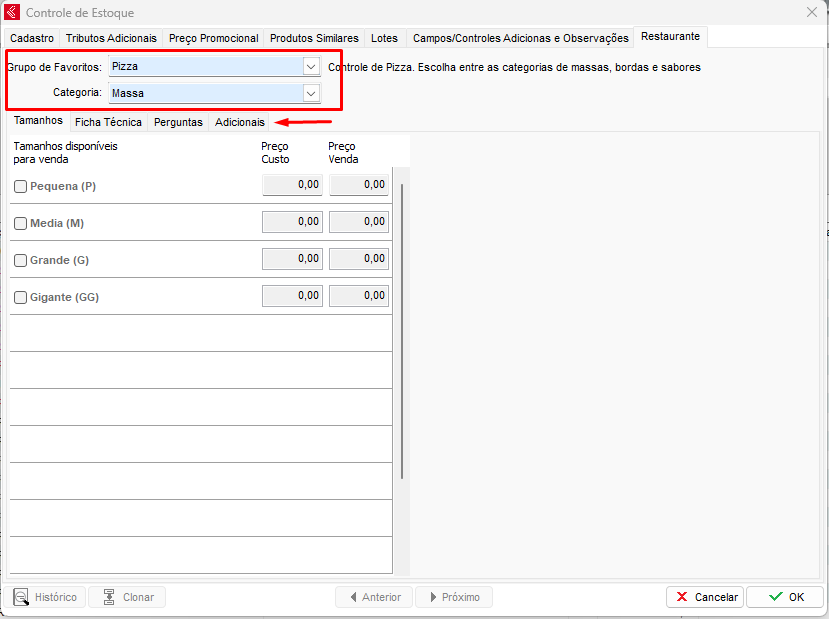Click the red X Cancelar icon
This screenshot has width=829, height=619.
click(682, 597)
